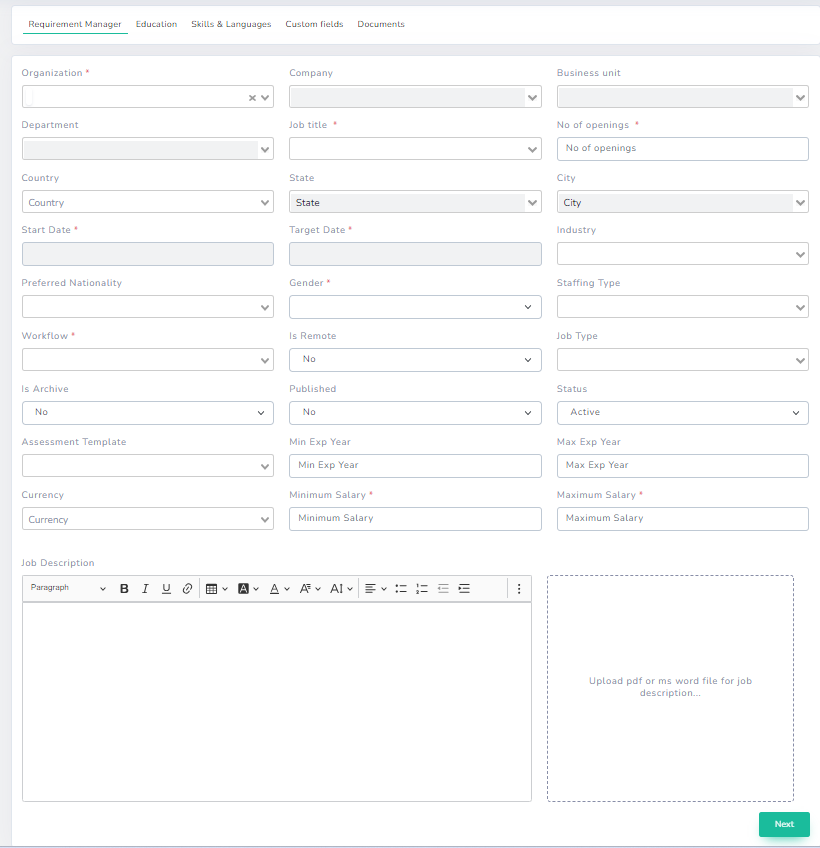
Task: Click the numbered list icon
Action: [422, 588]
